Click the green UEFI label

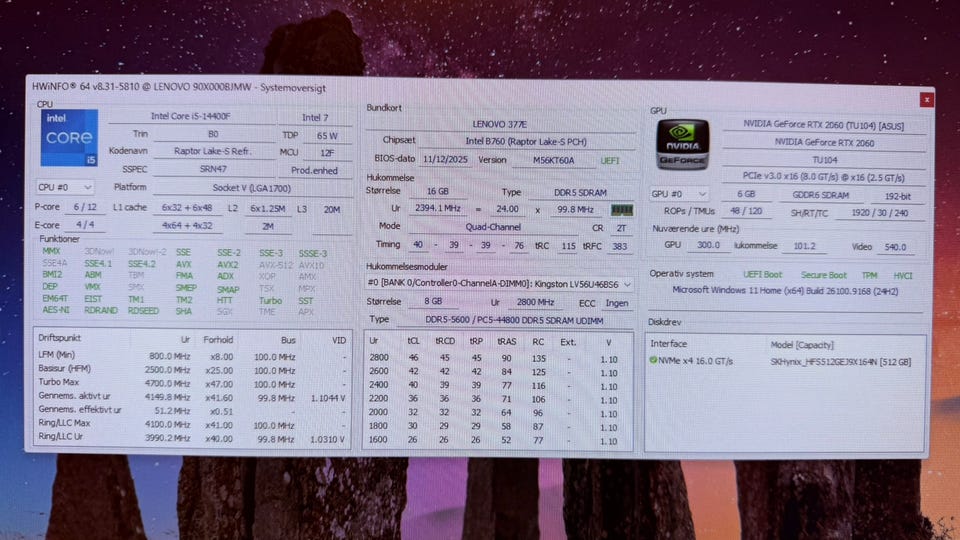pyautogui.click(x=610, y=161)
